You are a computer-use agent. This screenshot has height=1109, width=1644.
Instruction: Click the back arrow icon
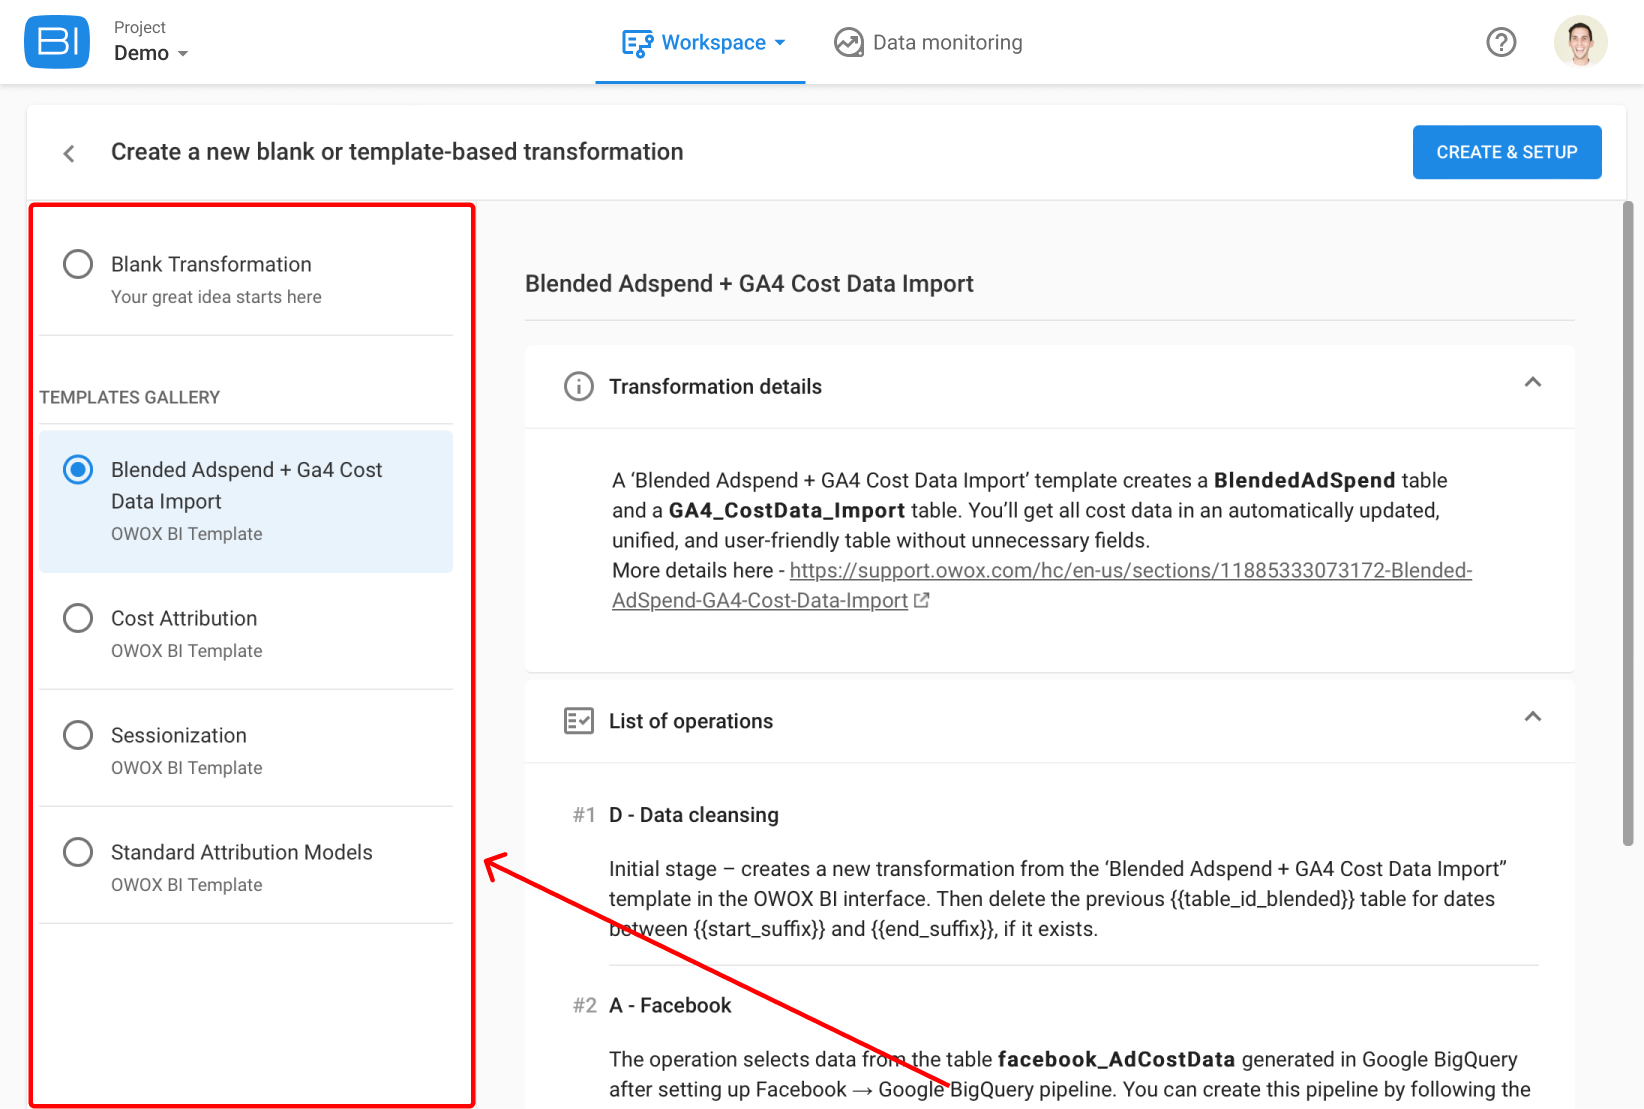click(x=69, y=153)
